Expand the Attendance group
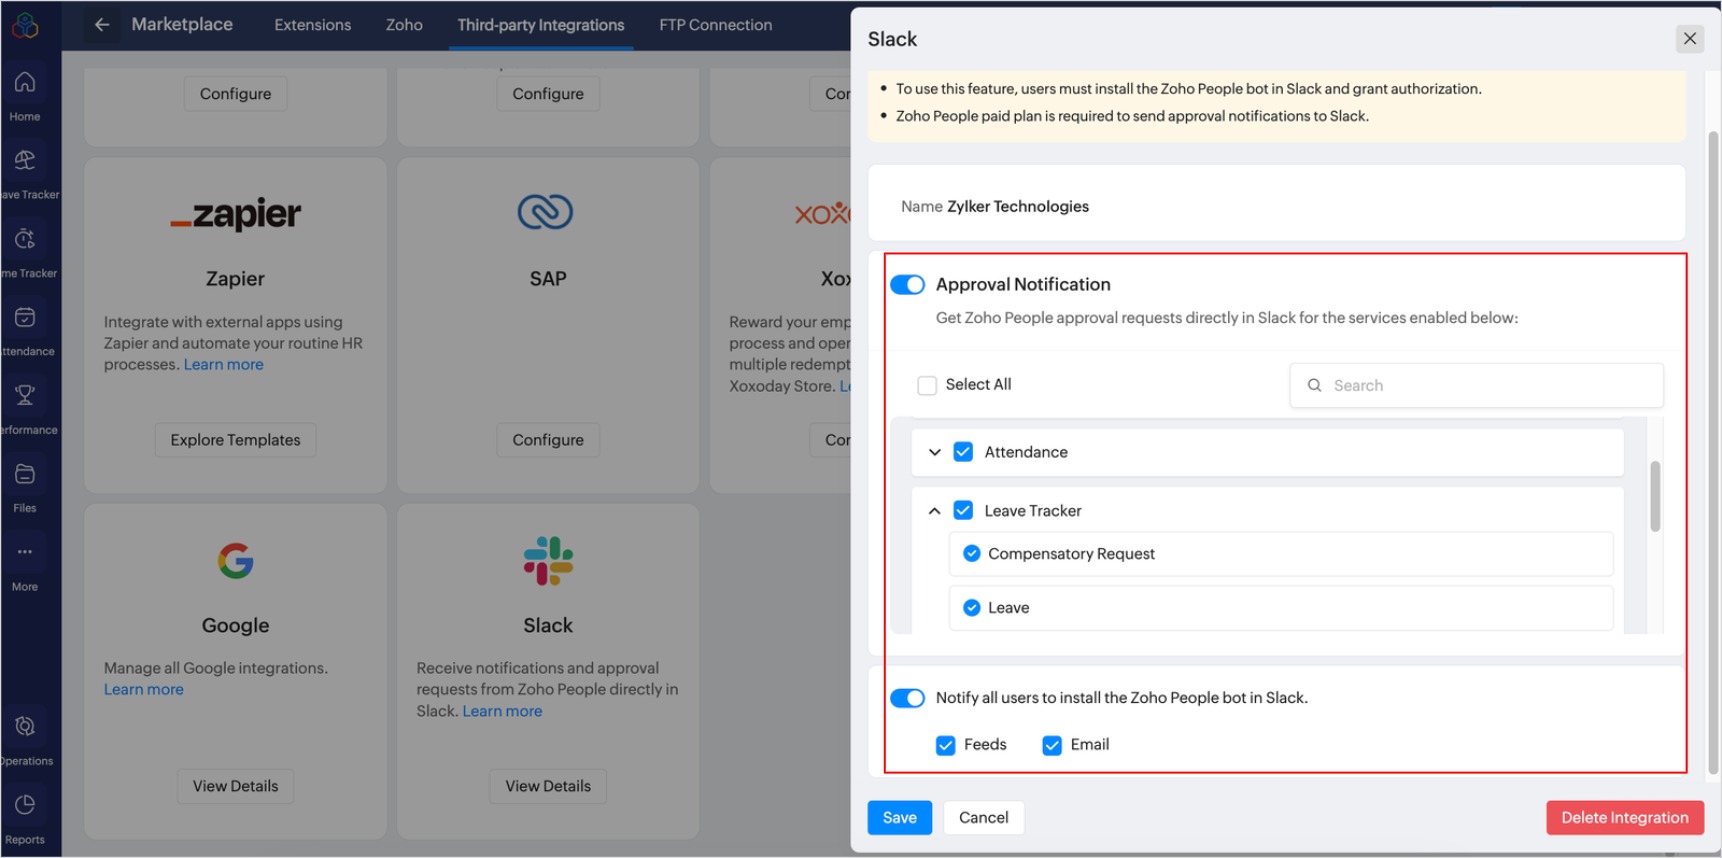This screenshot has height=858, width=1722. [934, 452]
